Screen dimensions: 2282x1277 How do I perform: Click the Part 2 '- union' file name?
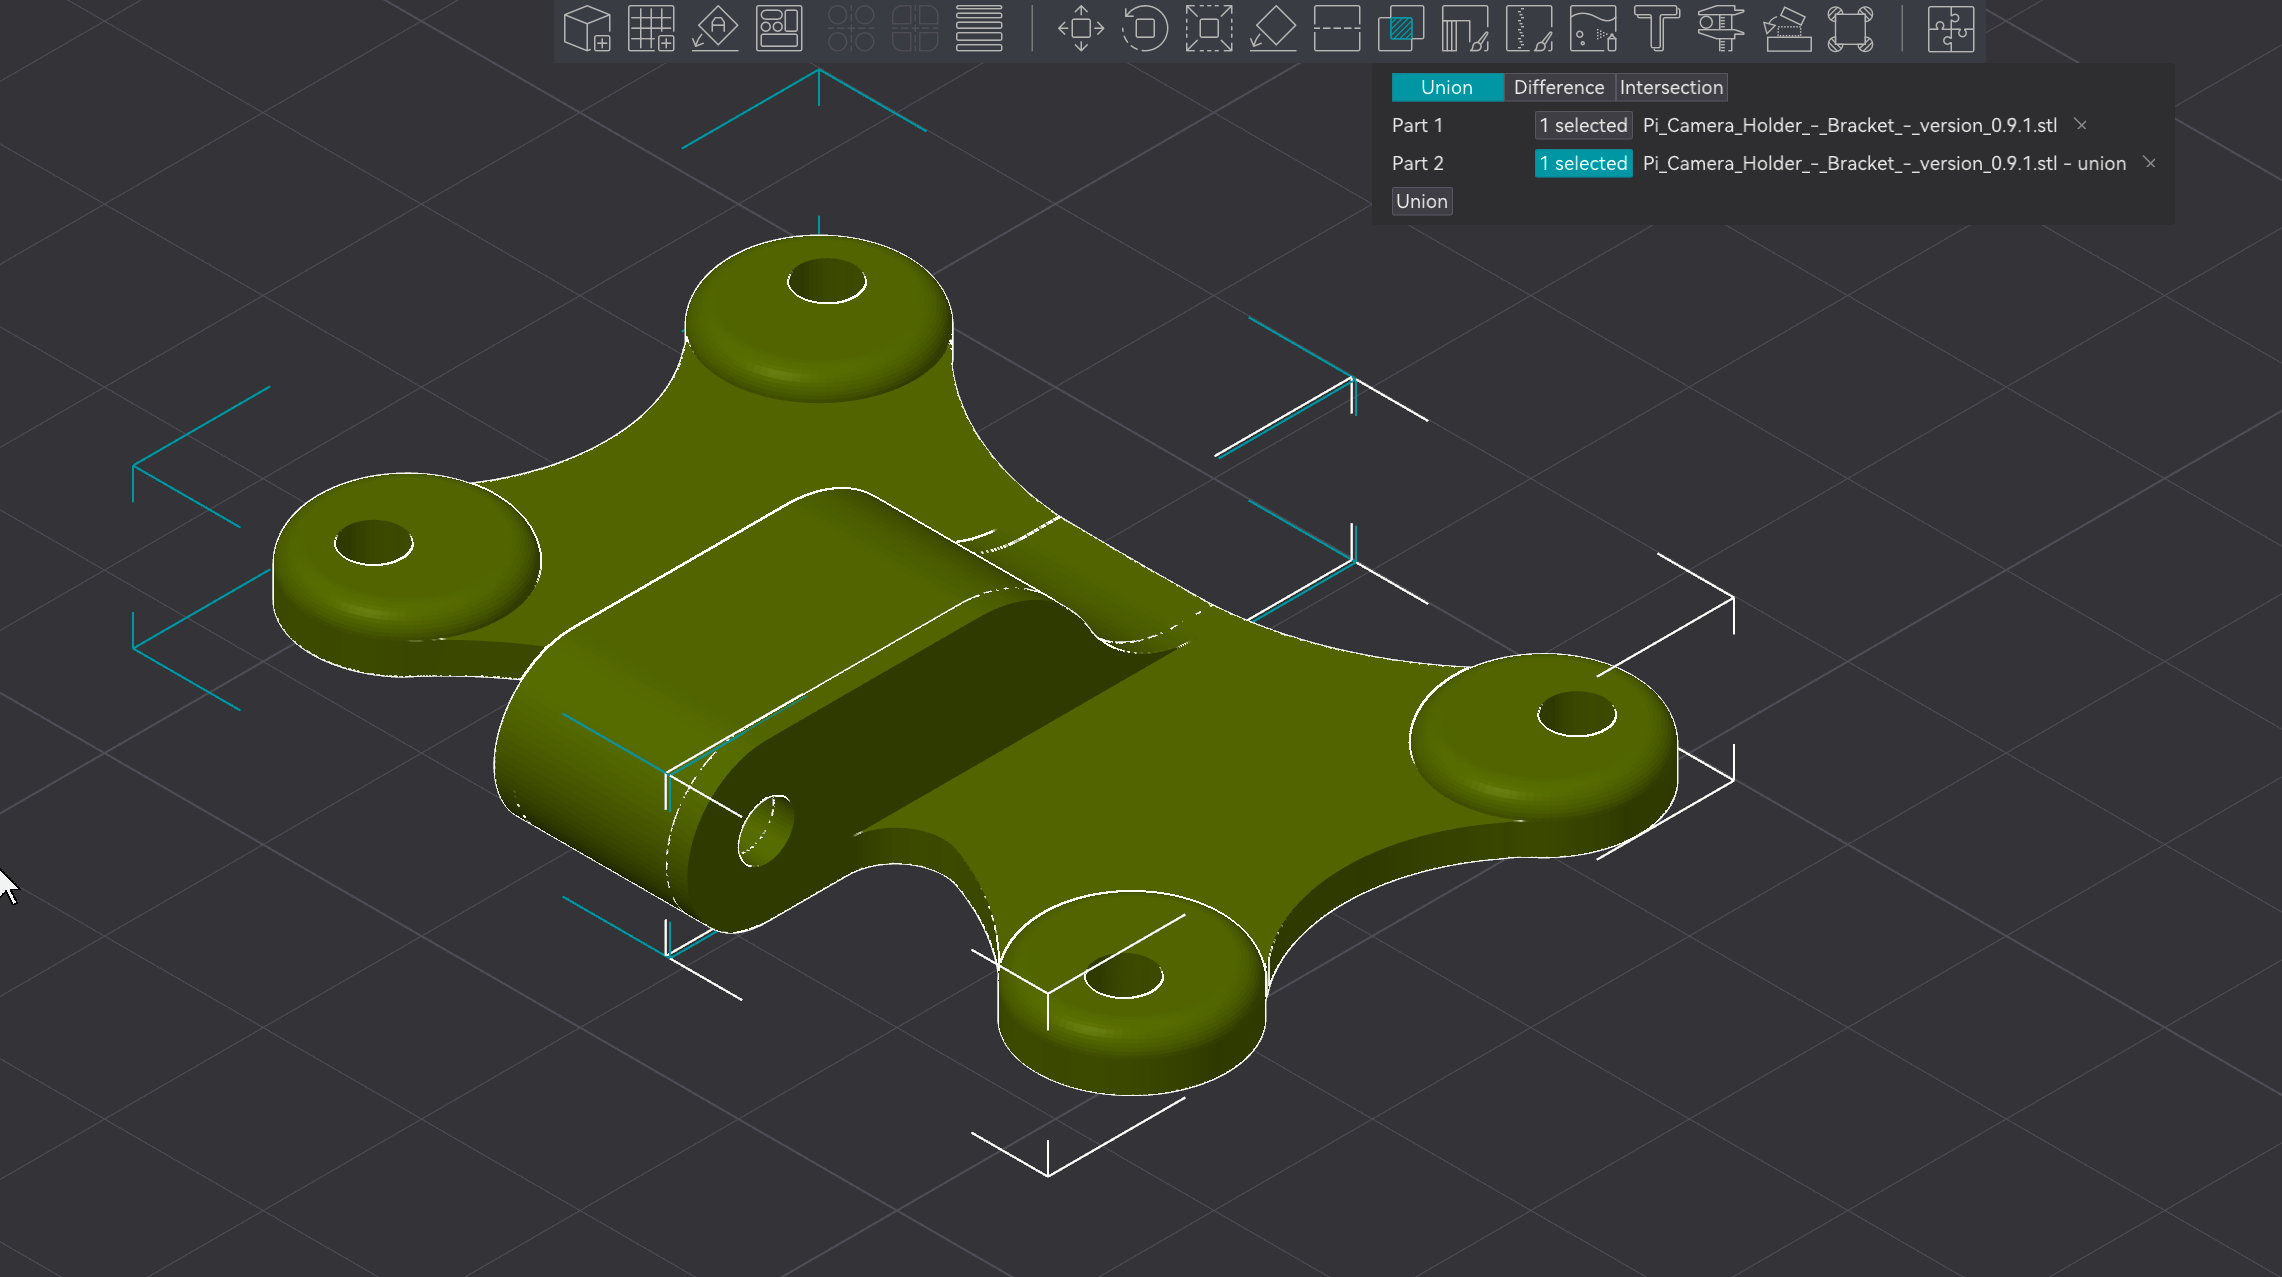pos(1884,163)
